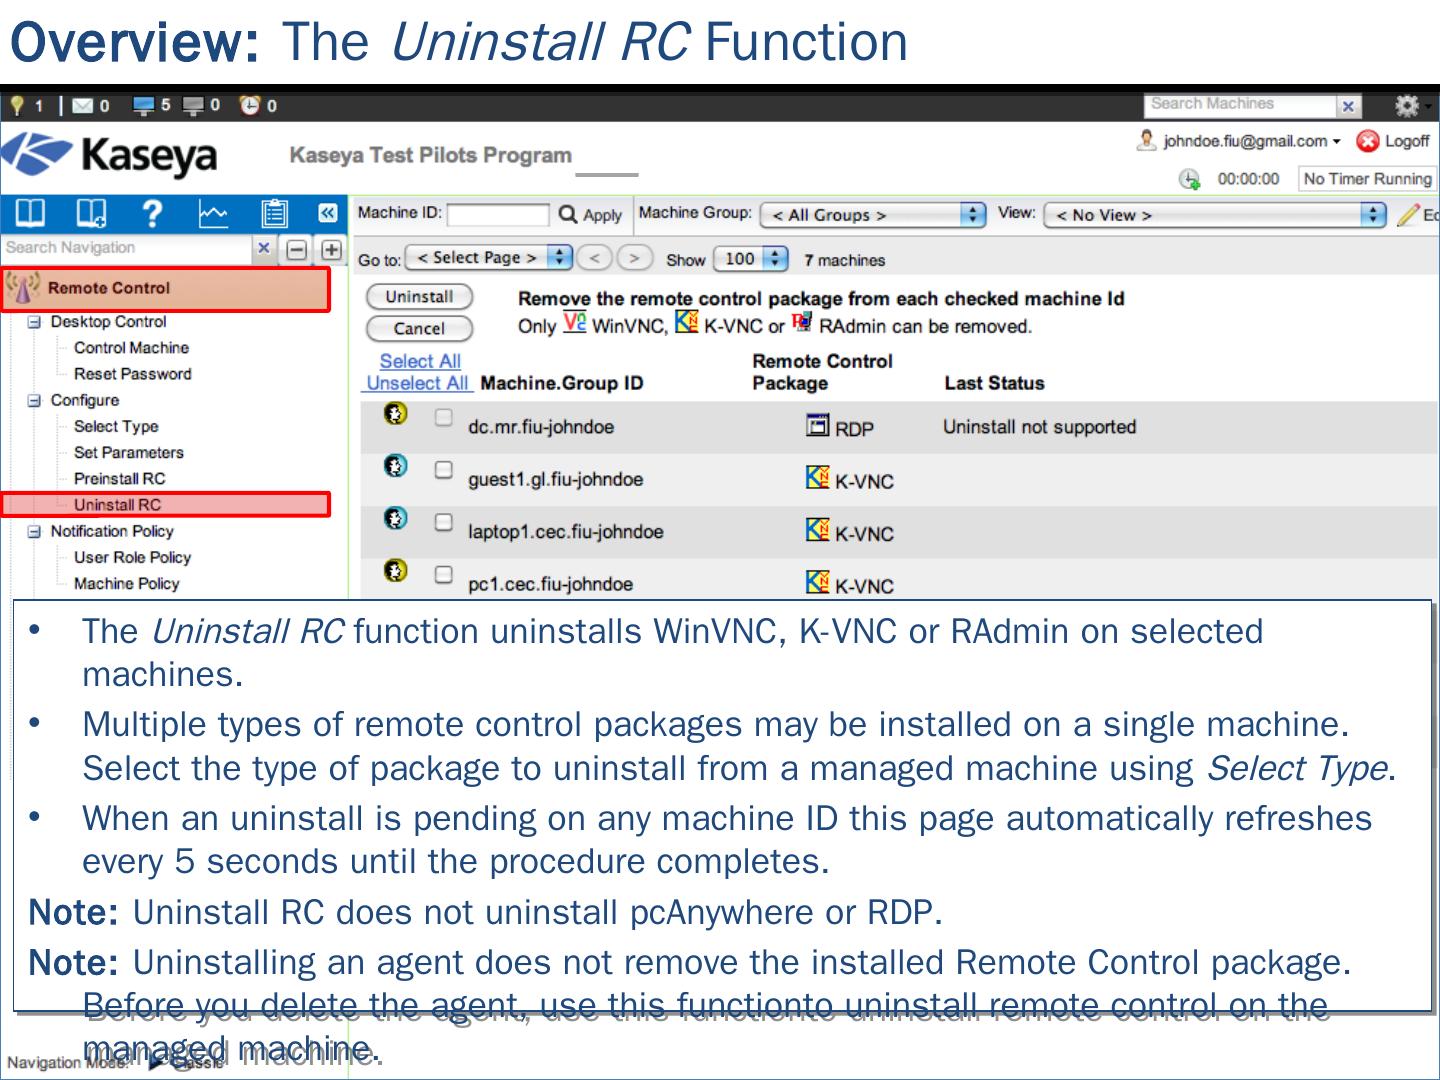Click K-VNC icon in guest1.gl row

(817, 478)
